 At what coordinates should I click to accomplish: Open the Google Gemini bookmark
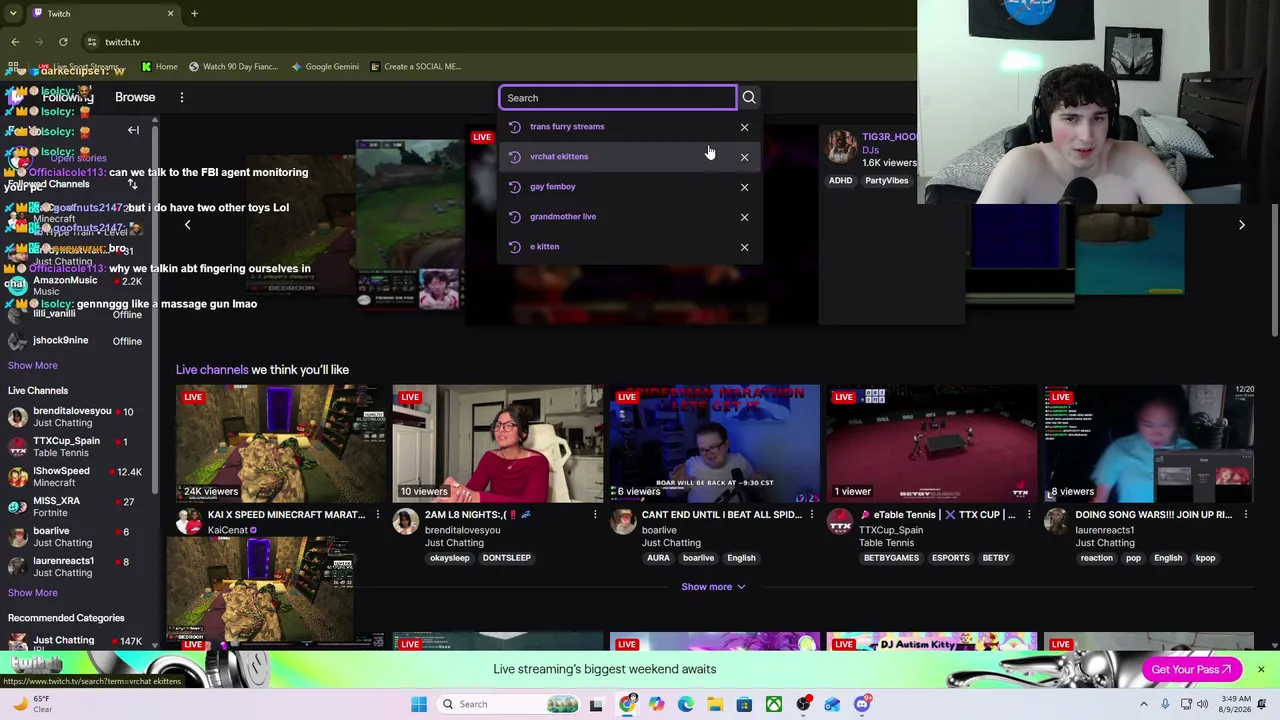[325, 66]
